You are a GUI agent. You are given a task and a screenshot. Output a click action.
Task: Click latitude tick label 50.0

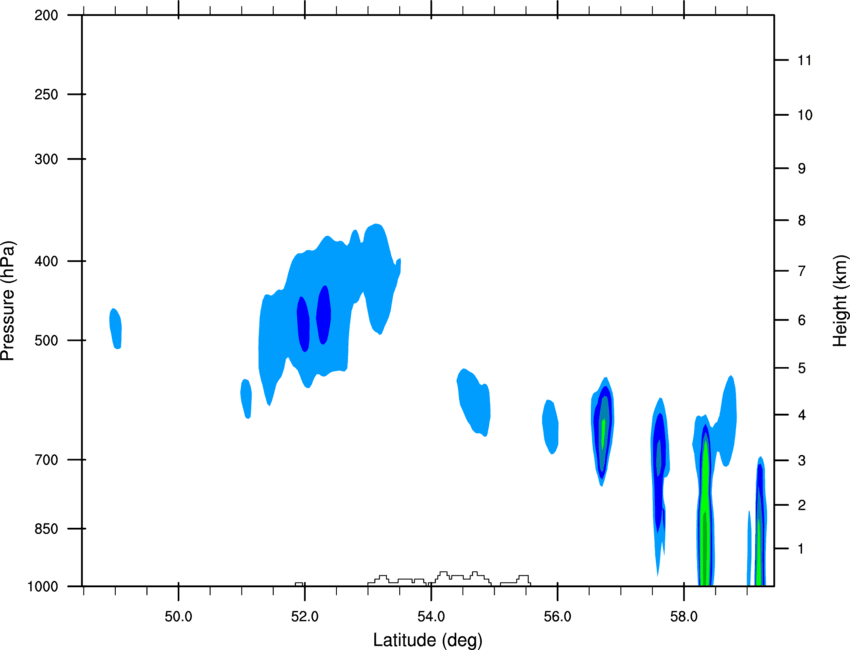178,617
